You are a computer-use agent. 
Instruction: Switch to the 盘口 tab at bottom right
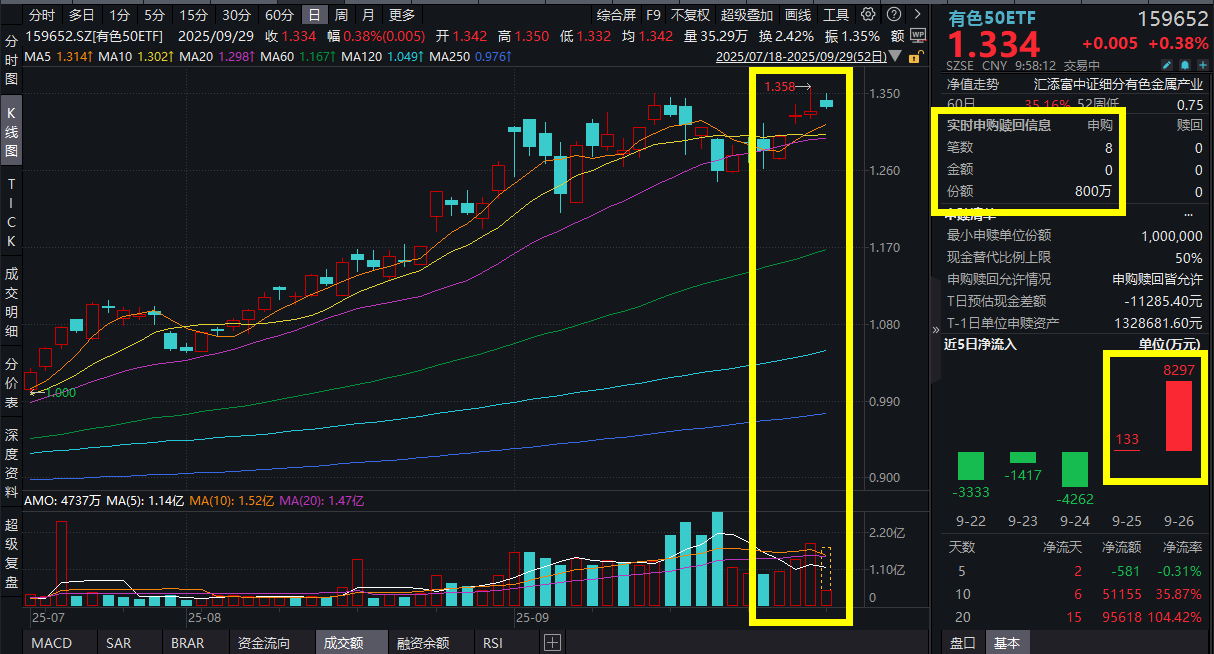coord(960,643)
